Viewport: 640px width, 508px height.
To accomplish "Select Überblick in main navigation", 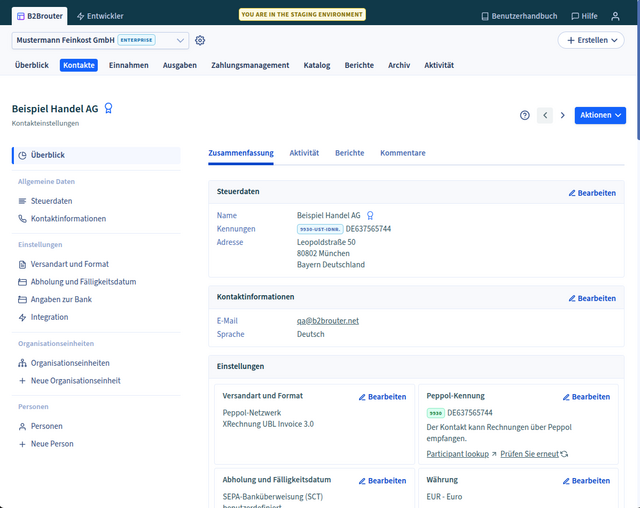I will click(32, 65).
